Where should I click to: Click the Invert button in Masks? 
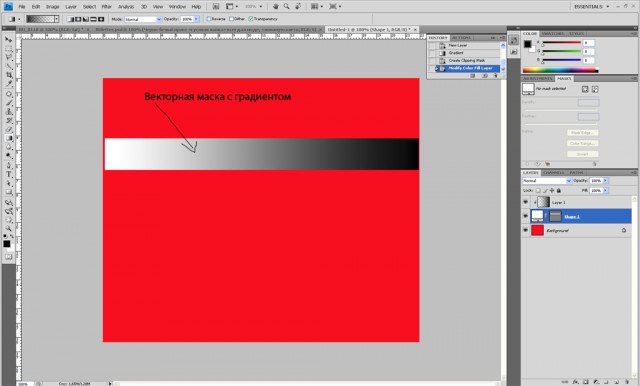582,154
